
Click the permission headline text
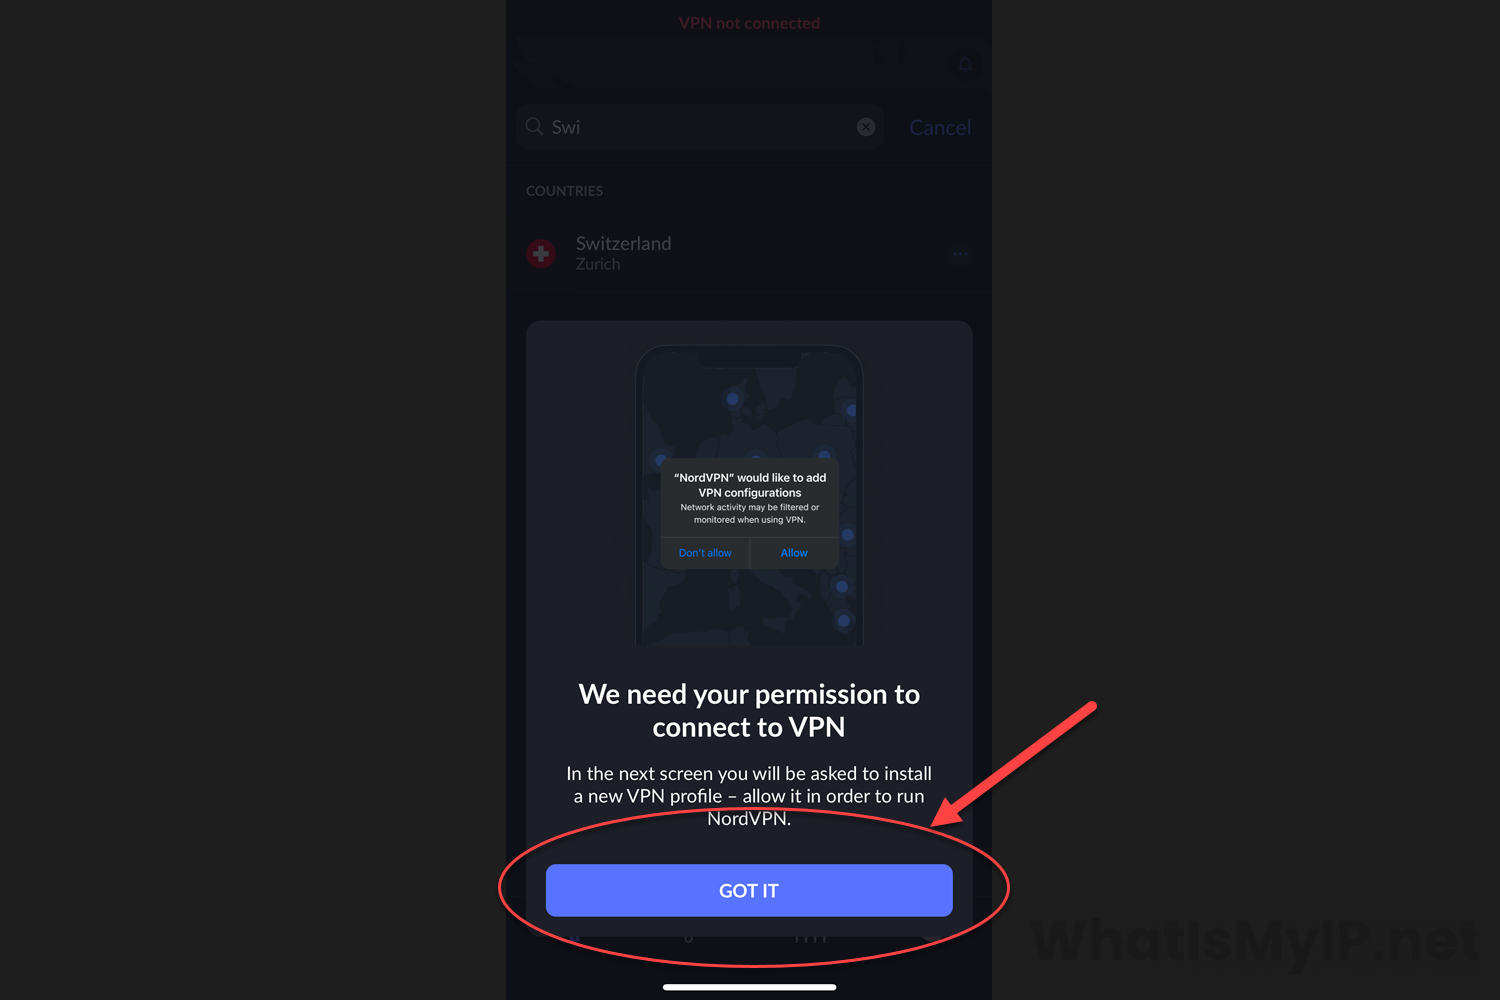coord(749,710)
